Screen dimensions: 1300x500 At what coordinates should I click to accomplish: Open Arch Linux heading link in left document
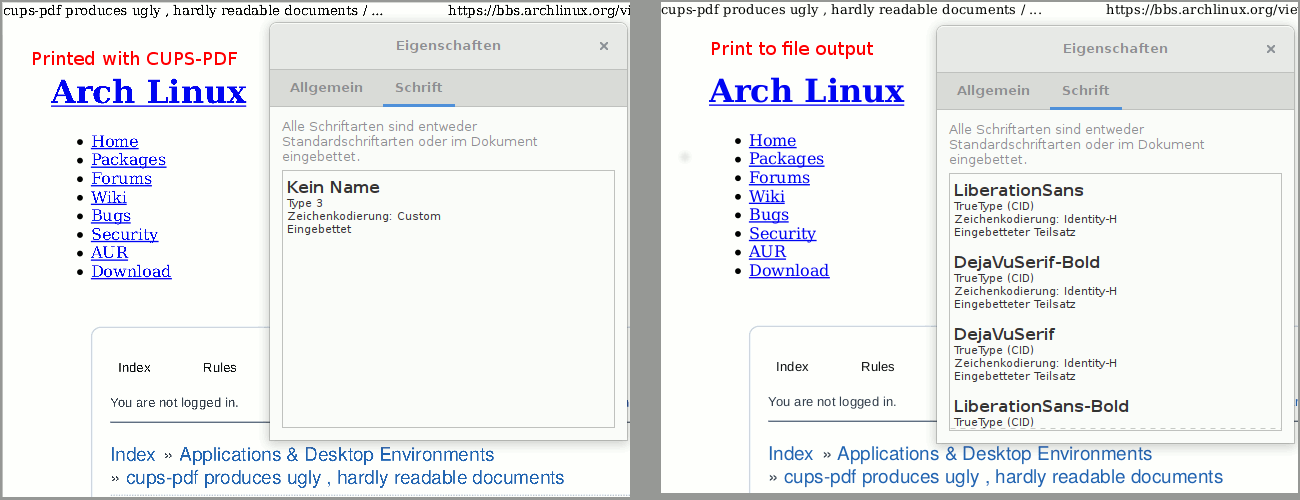click(148, 92)
